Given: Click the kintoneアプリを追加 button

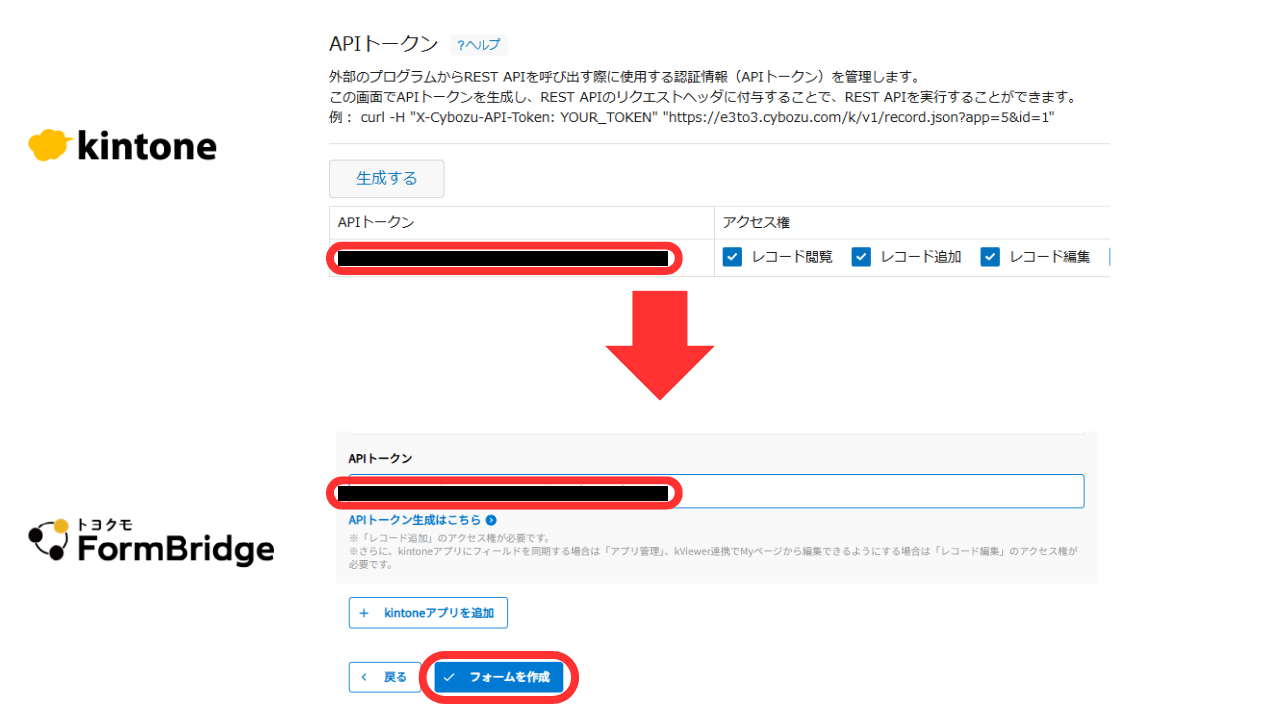Looking at the screenshot, I should coord(428,613).
